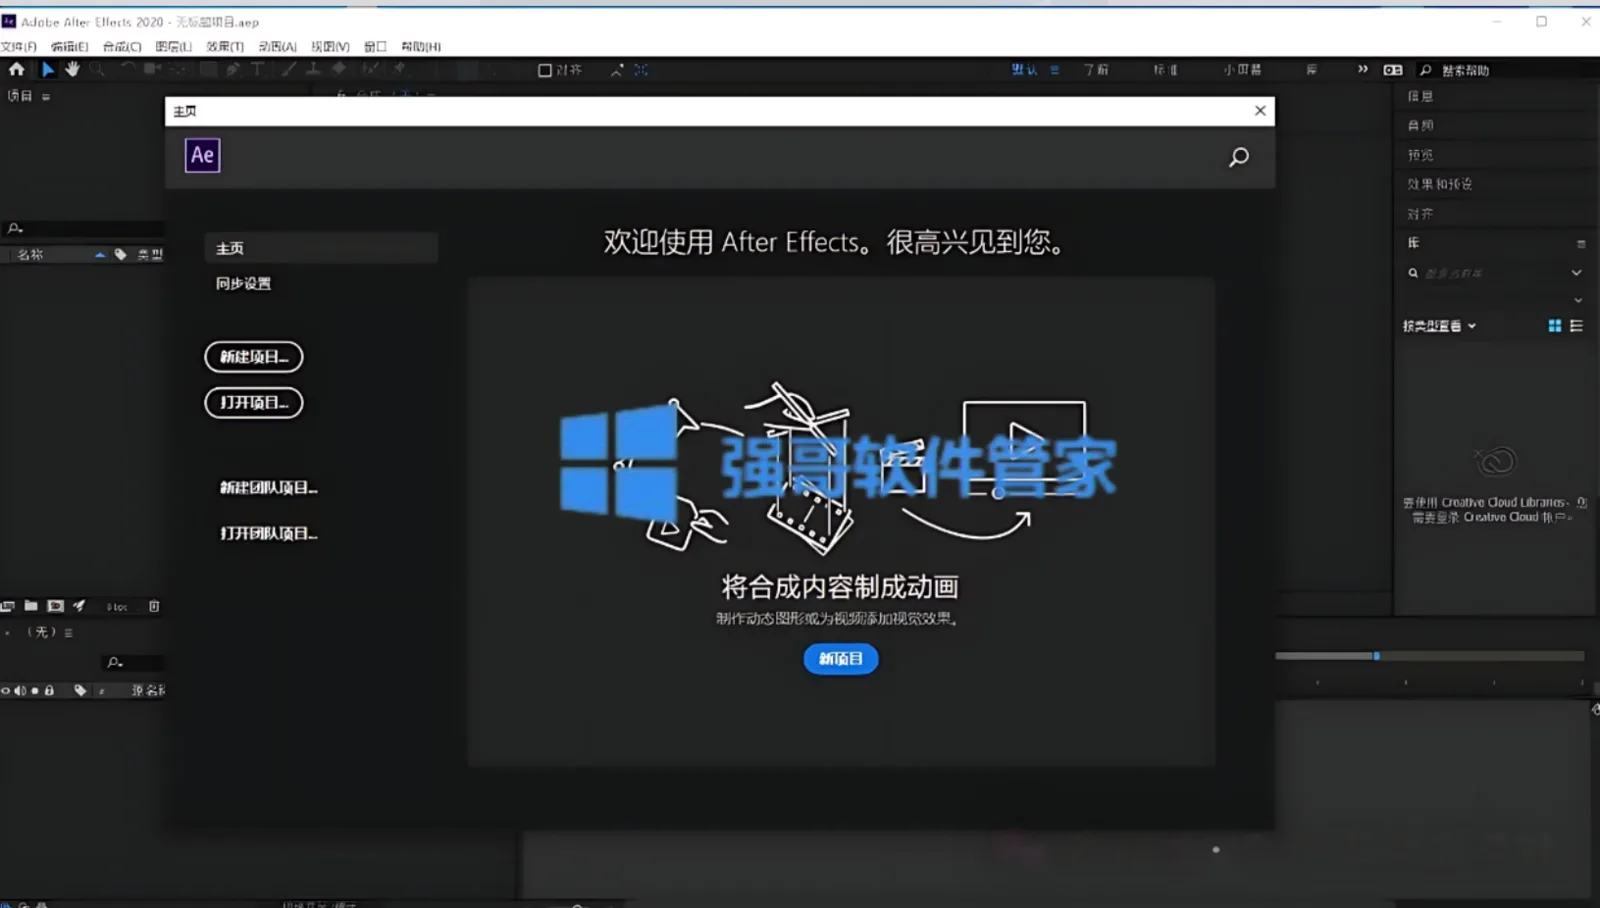Select the 主页 item in Home sidebar
Viewport: 1600px width, 908px height.
pyautogui.click(x=321, y=248)
